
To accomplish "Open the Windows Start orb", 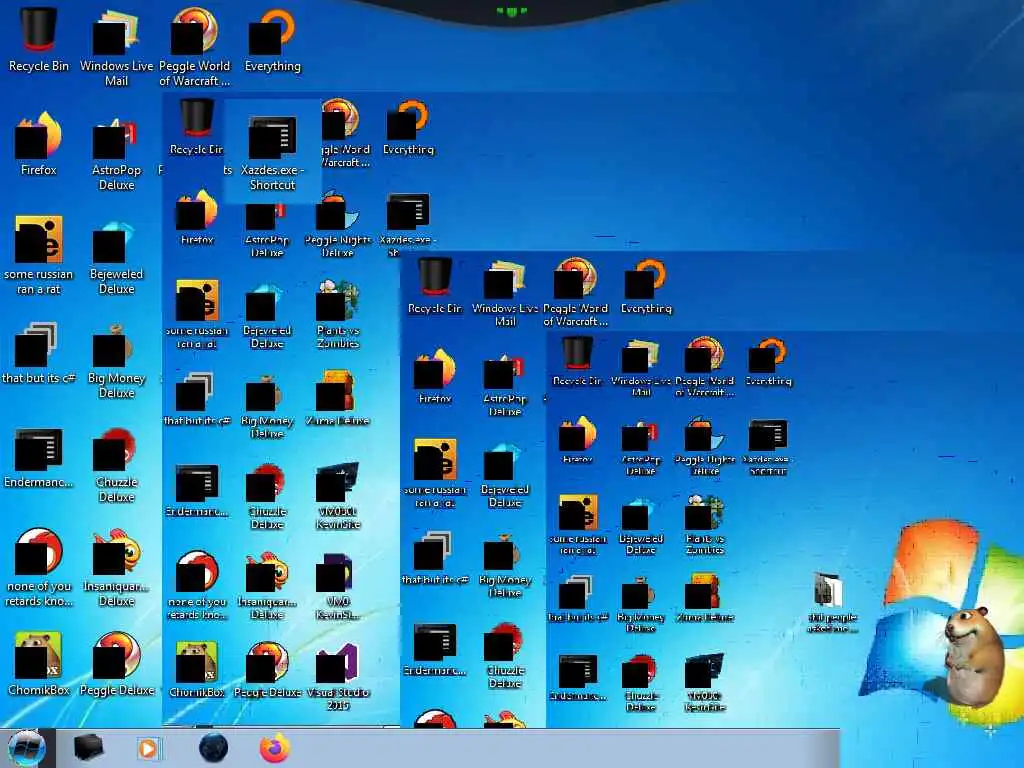I will [x=27, y=748].
